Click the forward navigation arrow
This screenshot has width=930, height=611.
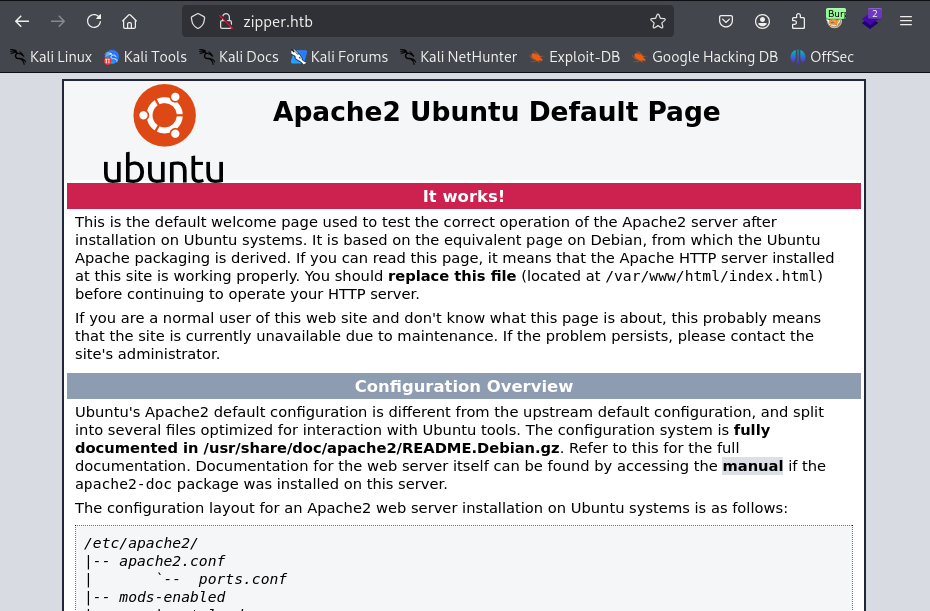(58, 21)
